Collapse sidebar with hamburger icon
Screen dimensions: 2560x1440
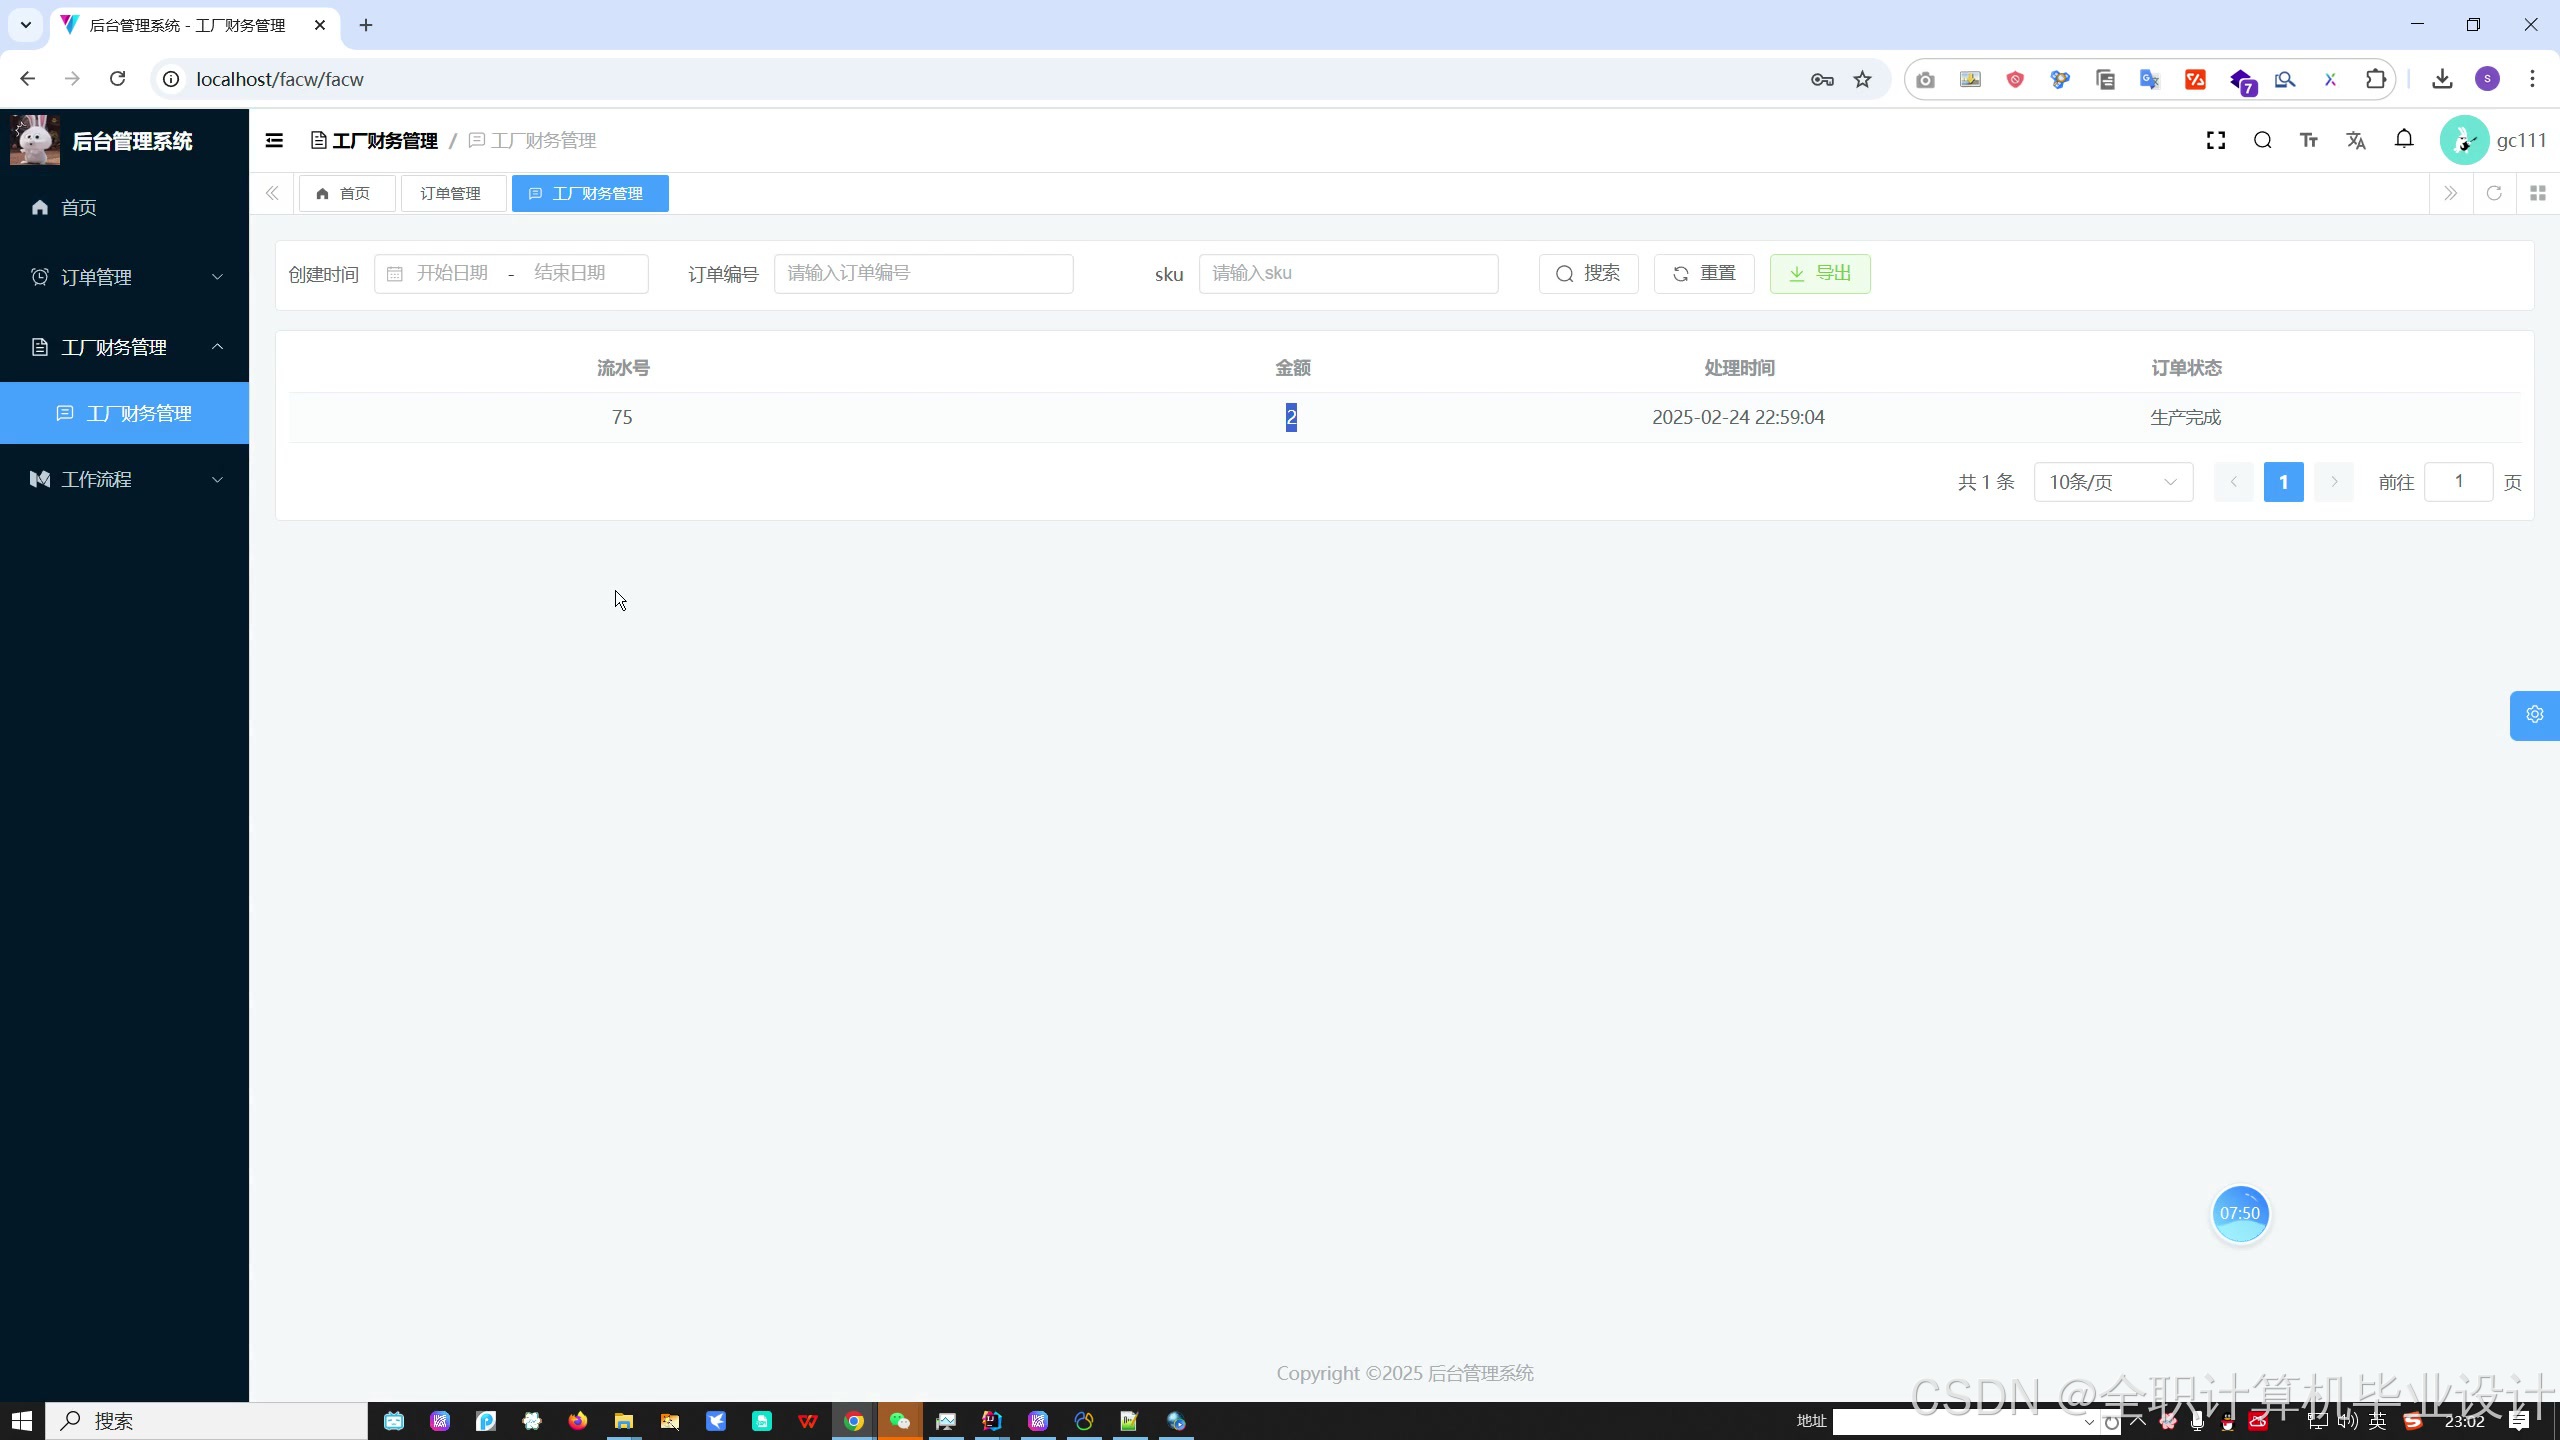click(274, 141)
